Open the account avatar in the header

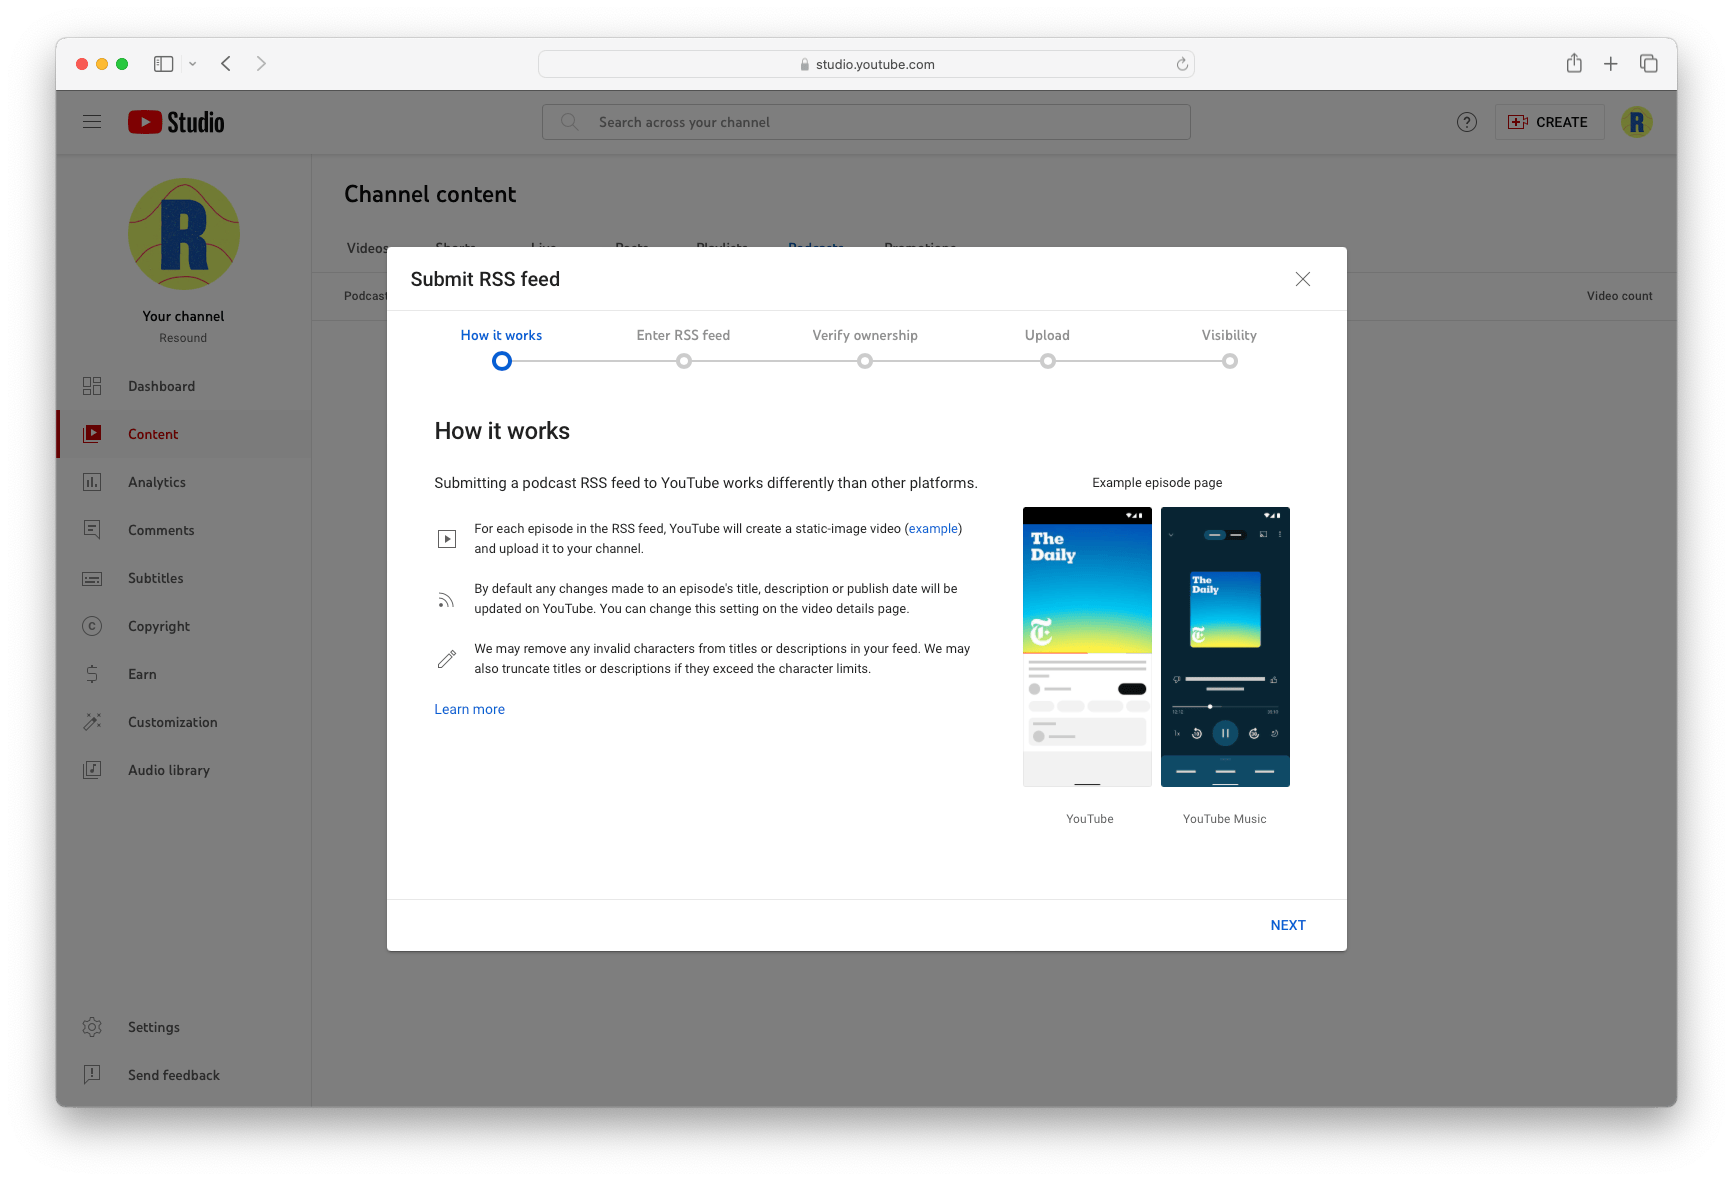[1637, 122]
